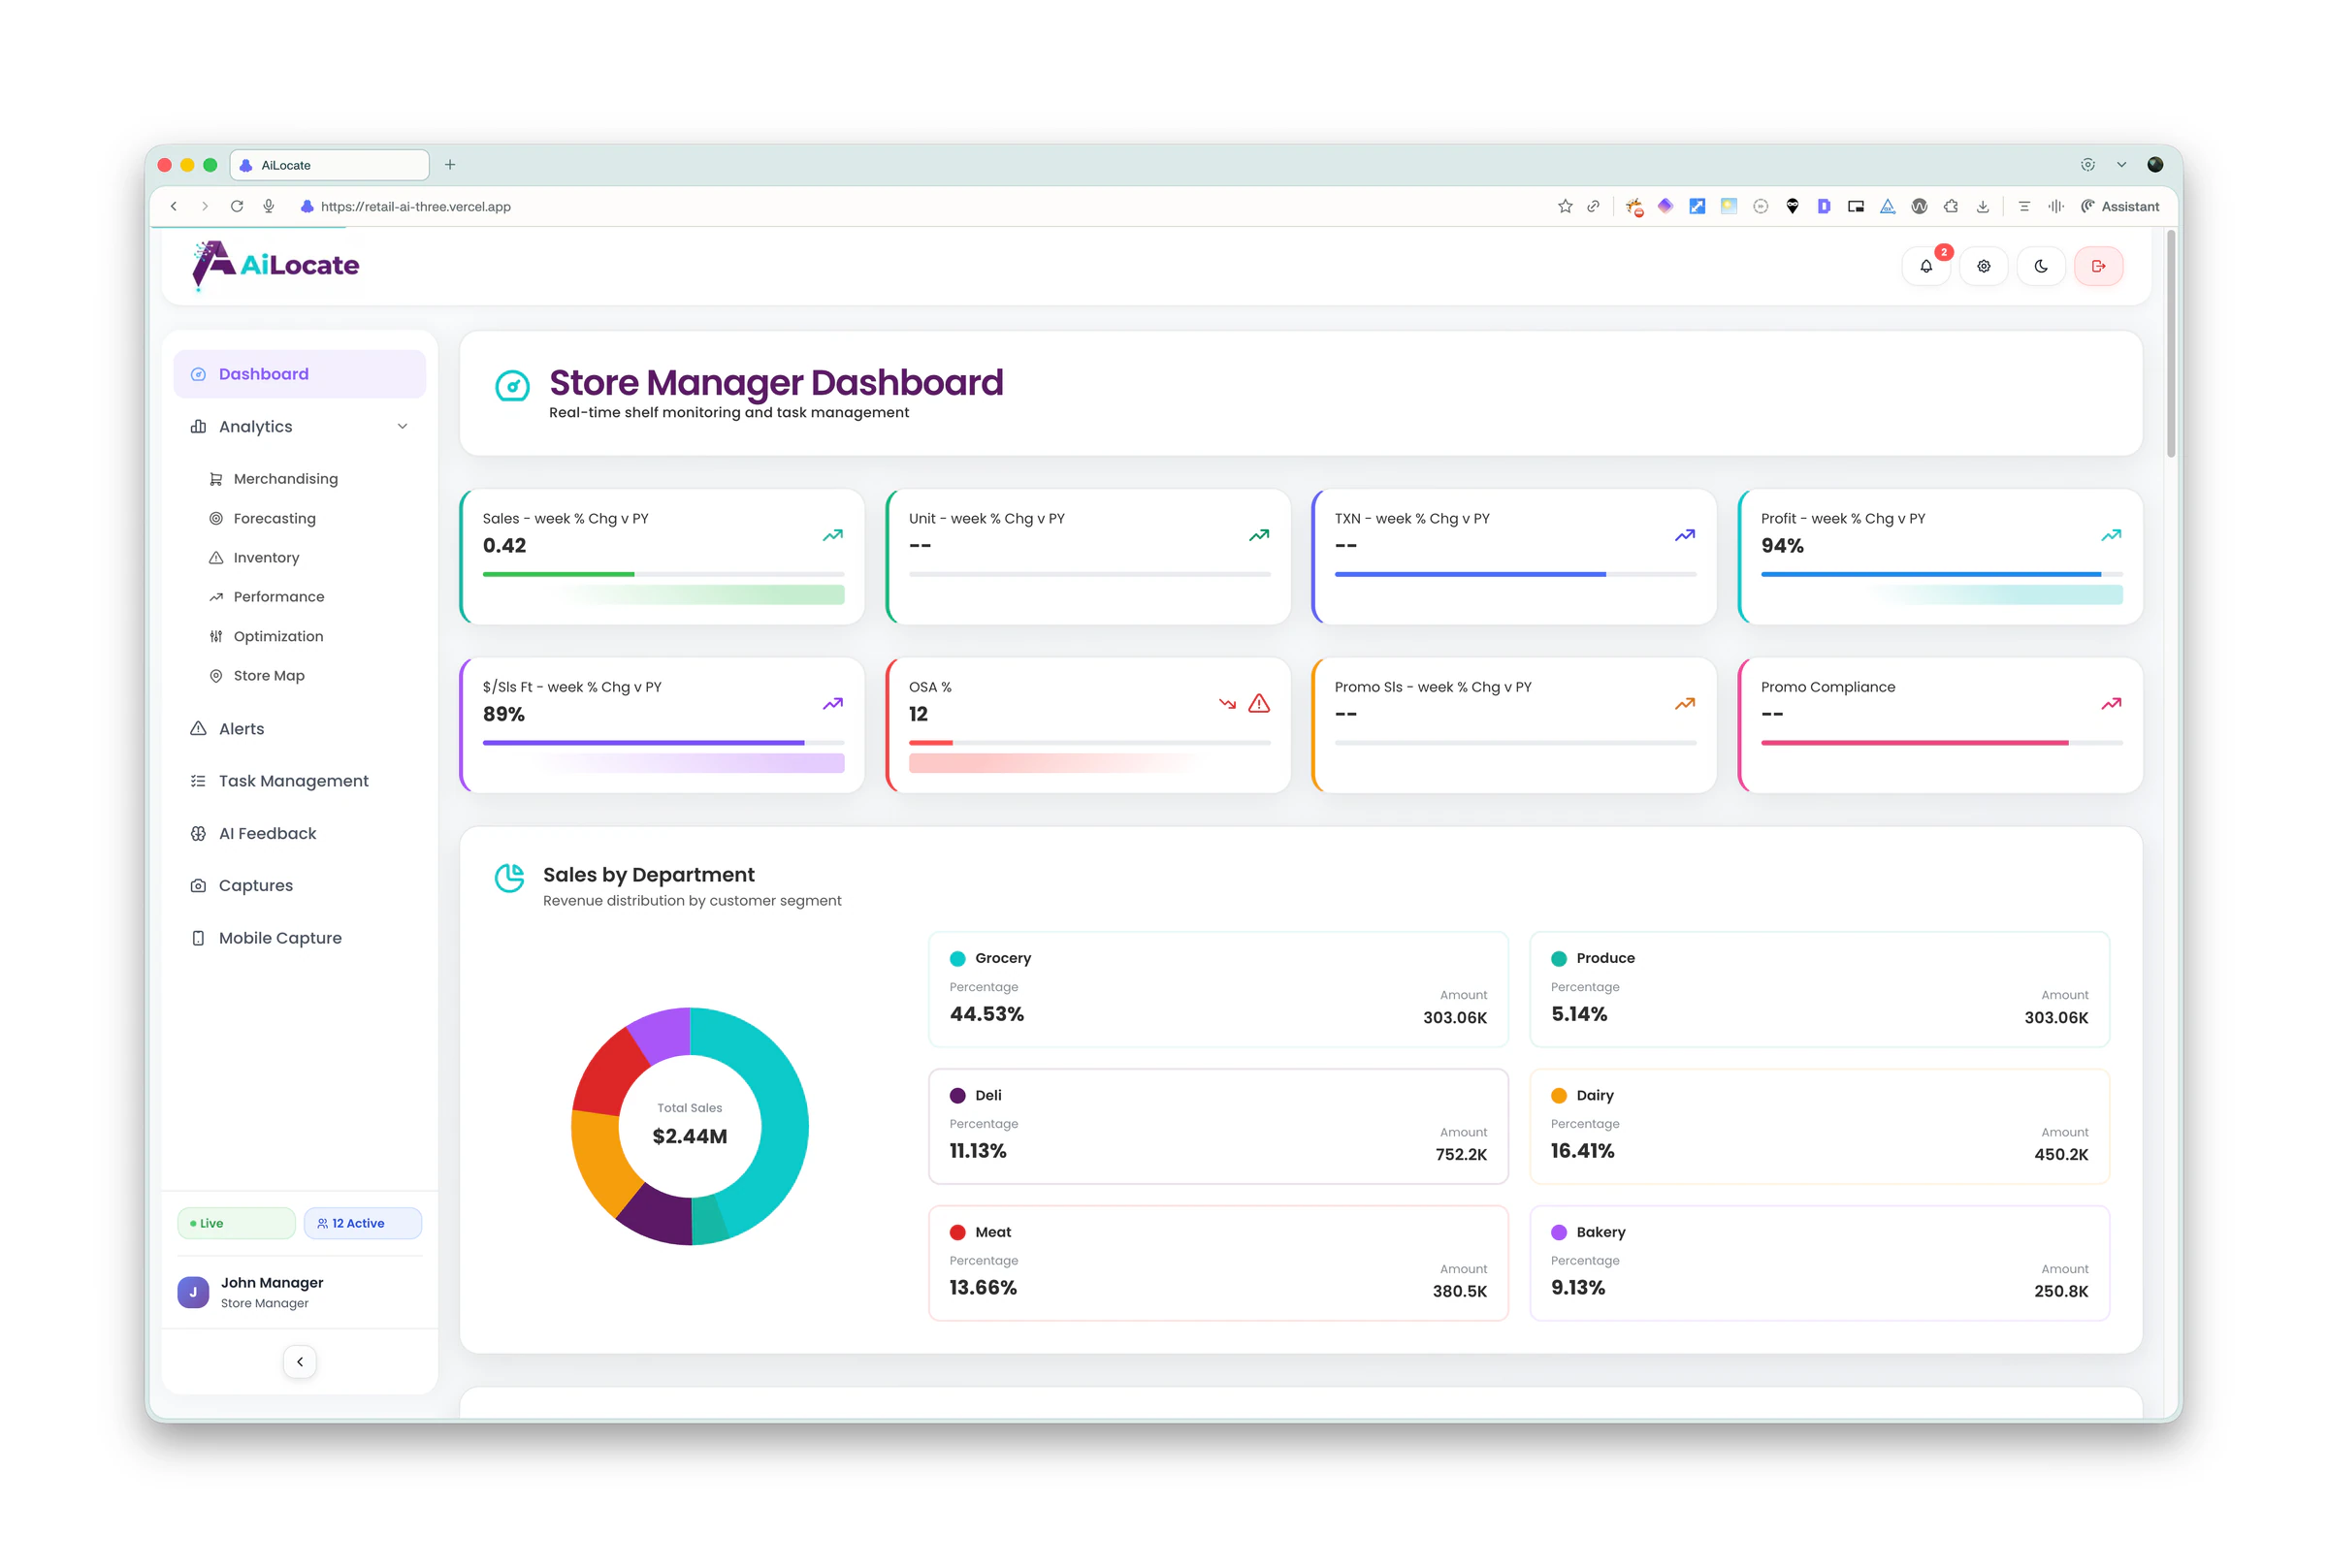This screenshot has width=2328, height=1568.
Task: Go to the Inventory page
Action: click(266, 557)
